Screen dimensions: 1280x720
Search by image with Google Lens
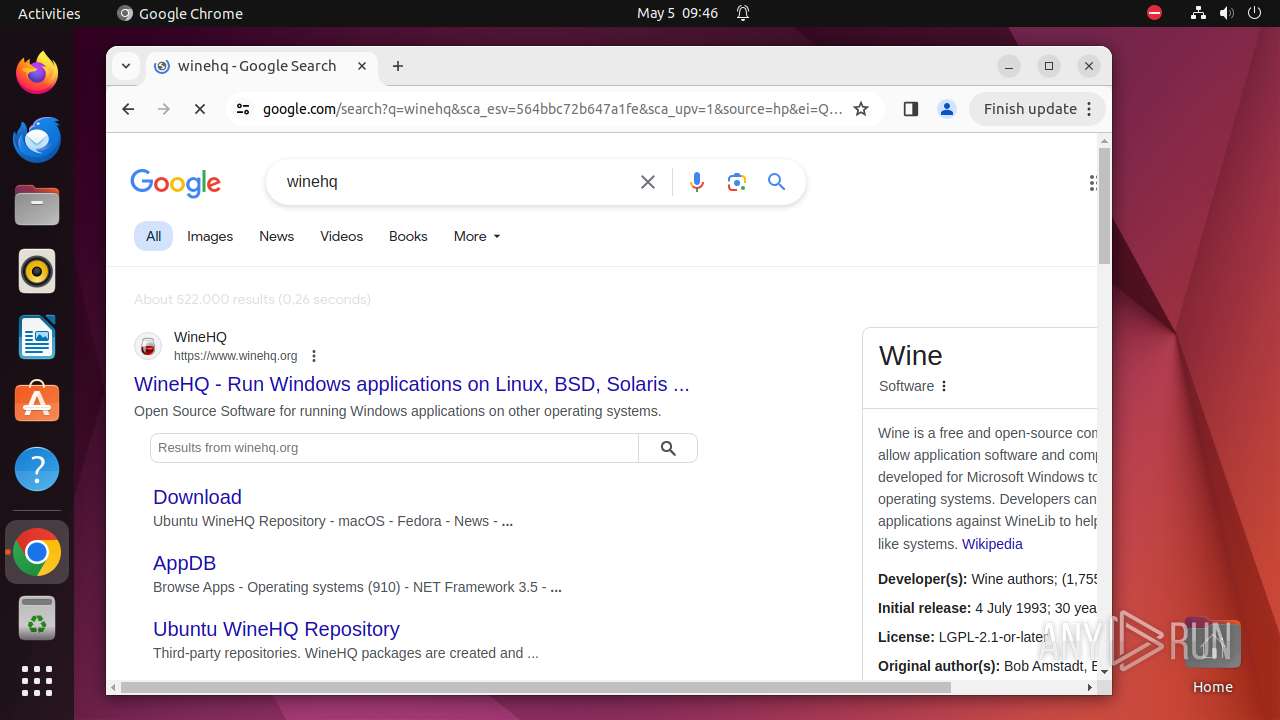[737, 182]
